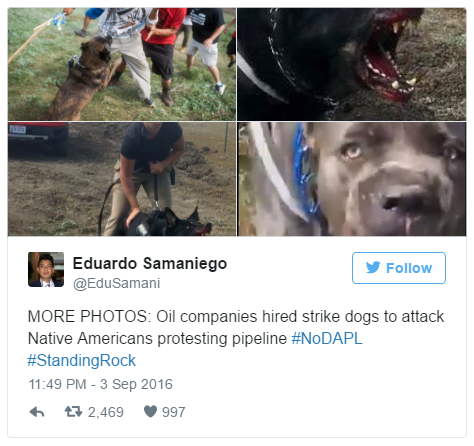Open the photo of handler holding black dog
Screen dimensions: 474x446
[x=122, y=179]
